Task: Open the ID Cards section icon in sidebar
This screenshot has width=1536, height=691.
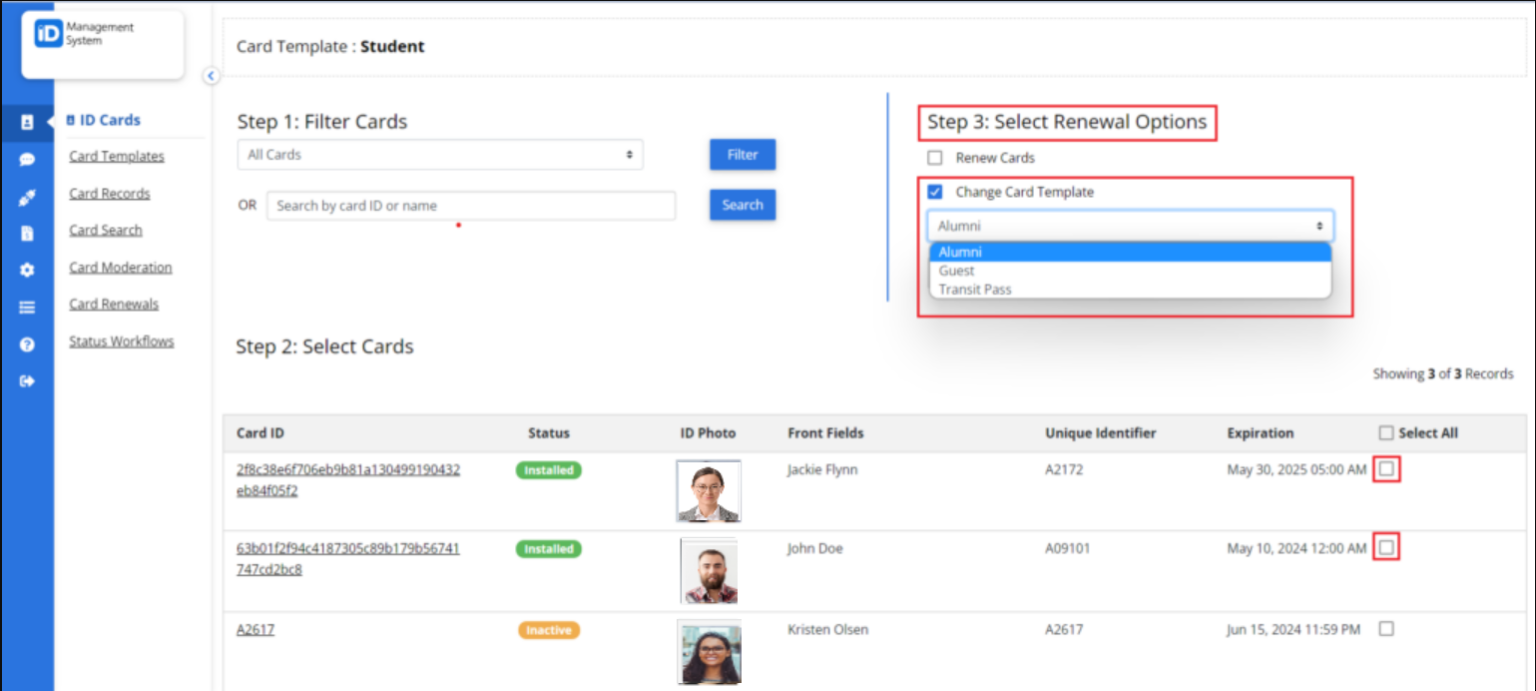Action: 27,123
